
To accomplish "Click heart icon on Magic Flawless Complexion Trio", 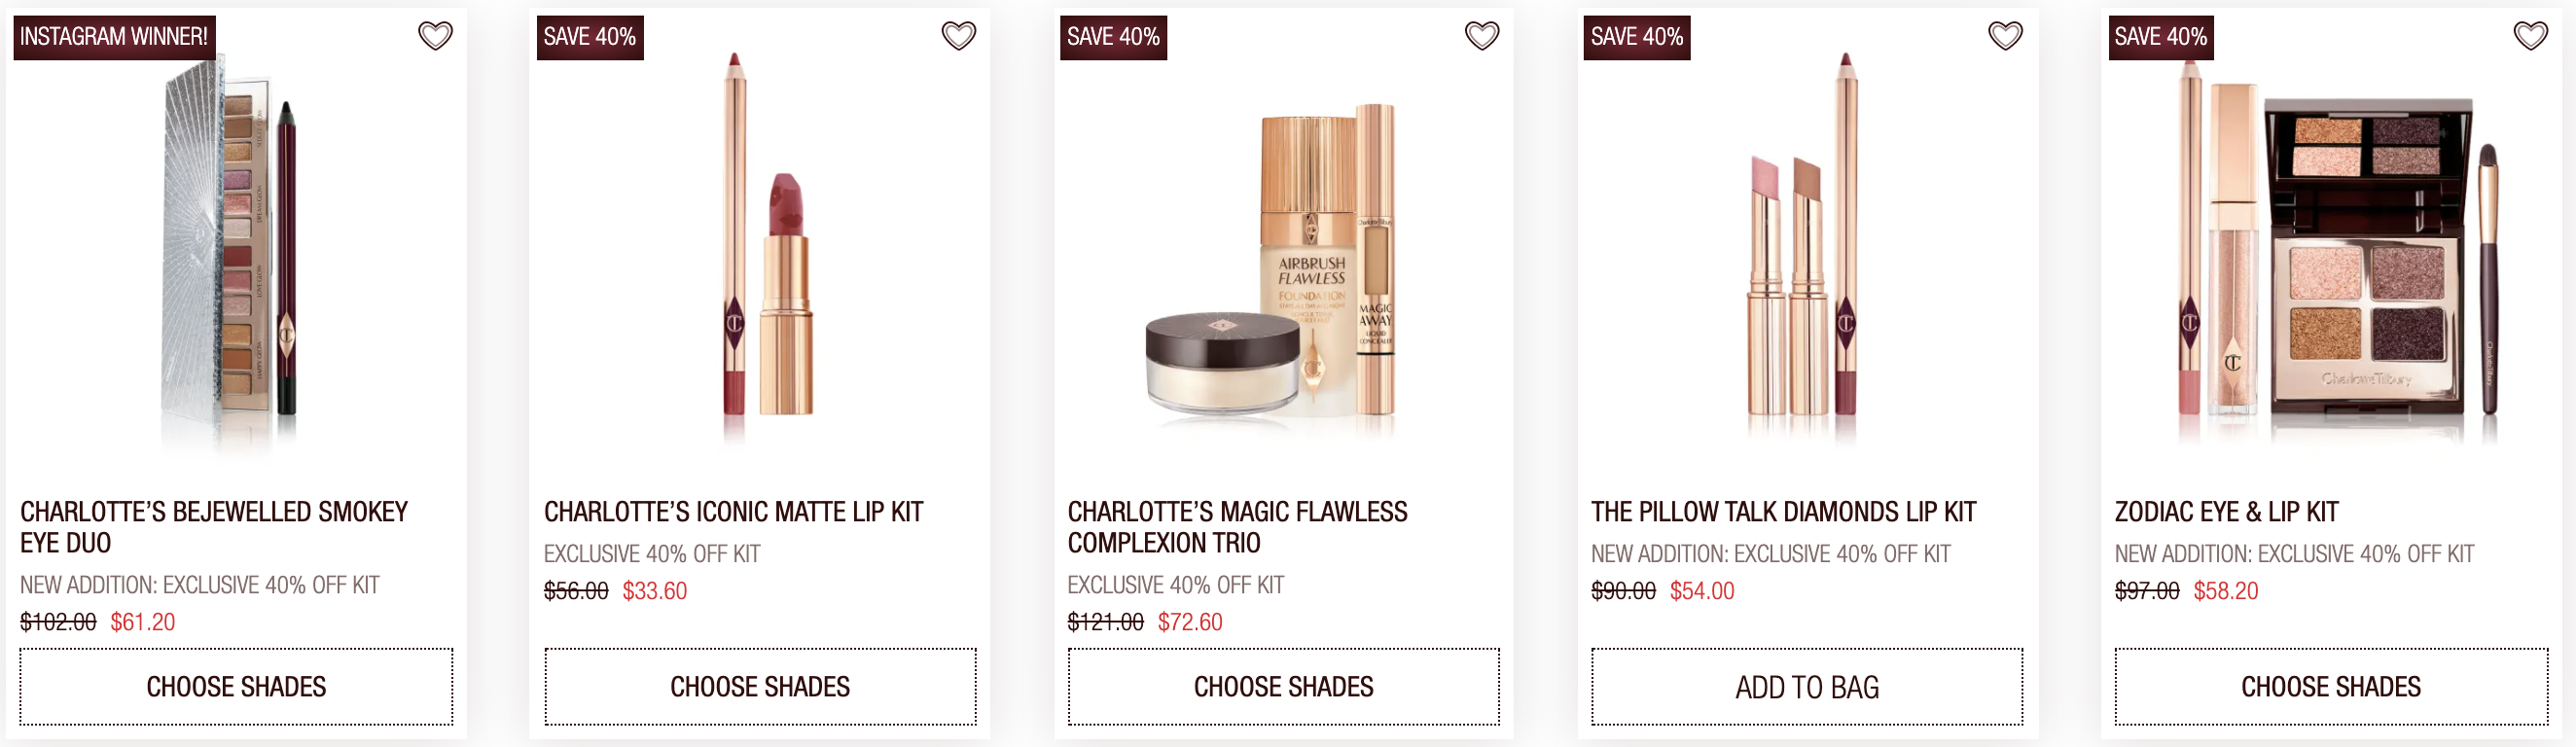I will click(x=1481, y=36).
